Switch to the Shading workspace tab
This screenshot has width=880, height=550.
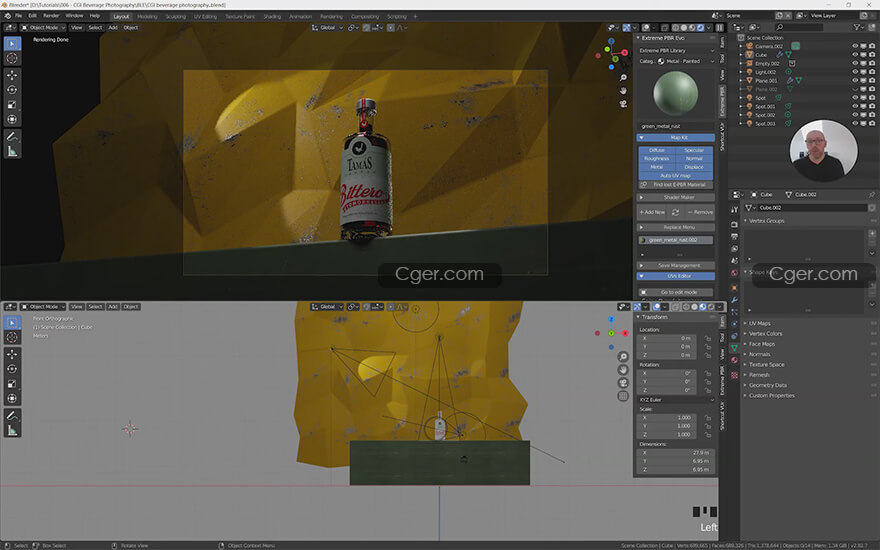tap(272, 16)
